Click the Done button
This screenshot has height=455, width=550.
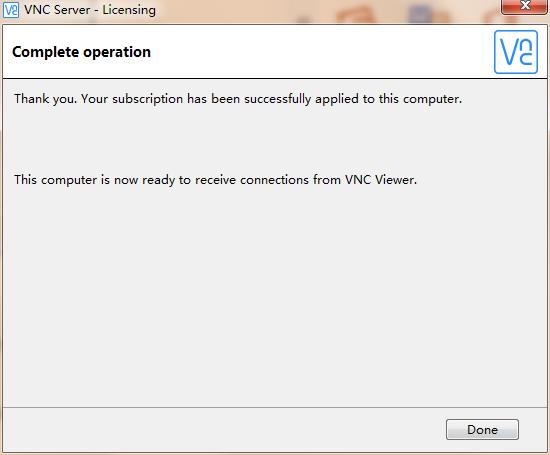[x=482, y=429]
